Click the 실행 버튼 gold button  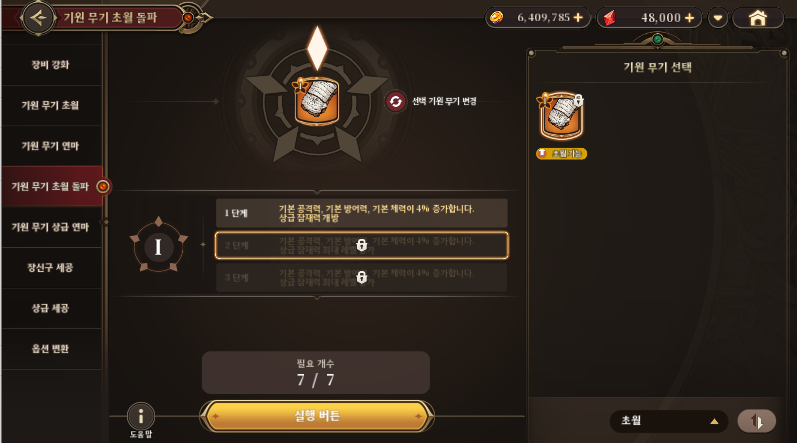pyautogui.click(x=317, y=416)
